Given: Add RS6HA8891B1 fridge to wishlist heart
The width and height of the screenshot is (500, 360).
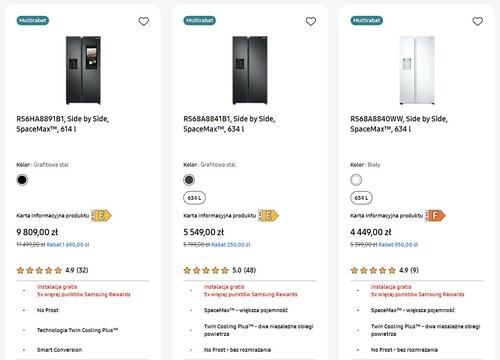Looking at the screenshot, I should 144,21.
